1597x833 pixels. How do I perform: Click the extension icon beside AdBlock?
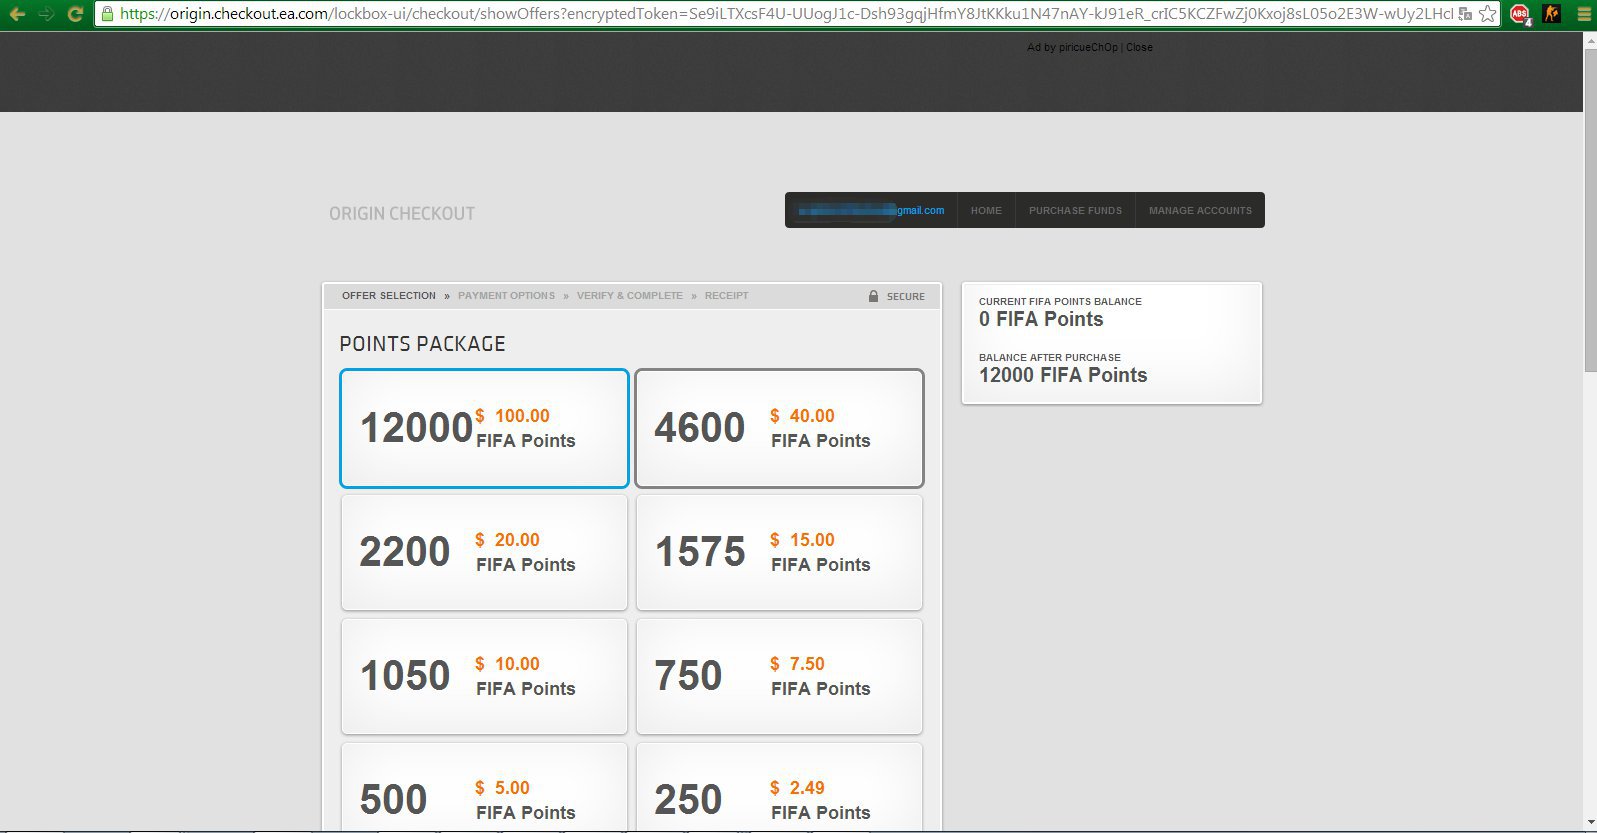[1552, 14]
